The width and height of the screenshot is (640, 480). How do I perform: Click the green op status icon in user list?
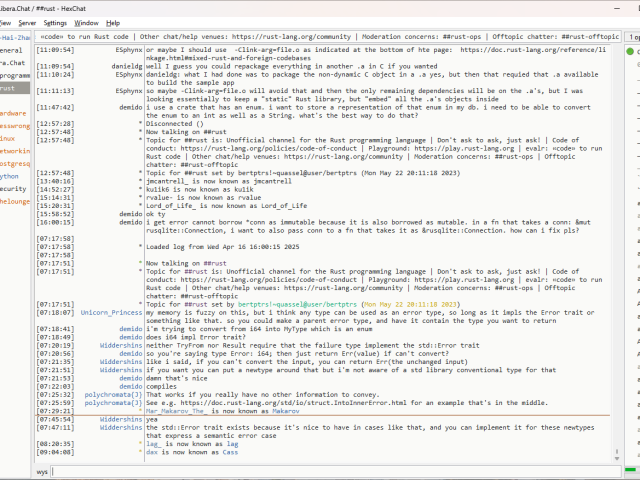[x=631, y=50]
